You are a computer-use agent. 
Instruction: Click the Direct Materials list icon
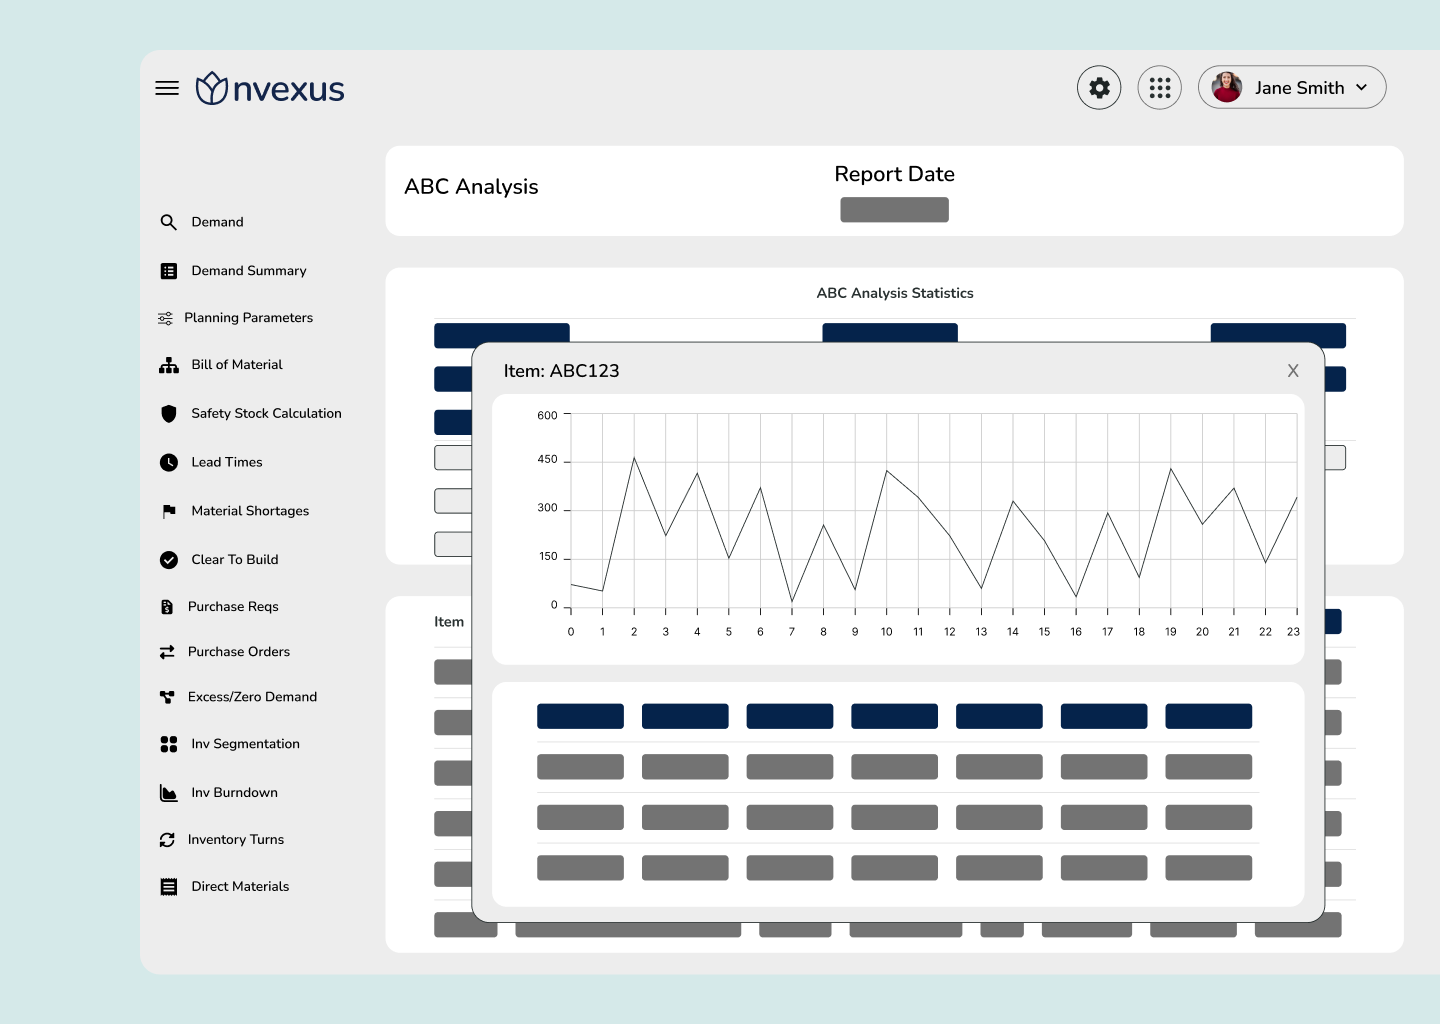(x=169, y=887)
